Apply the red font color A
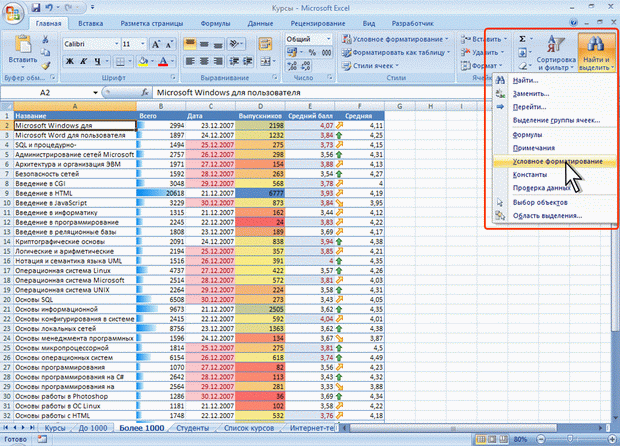620x446 pixels. click(163, 61)
